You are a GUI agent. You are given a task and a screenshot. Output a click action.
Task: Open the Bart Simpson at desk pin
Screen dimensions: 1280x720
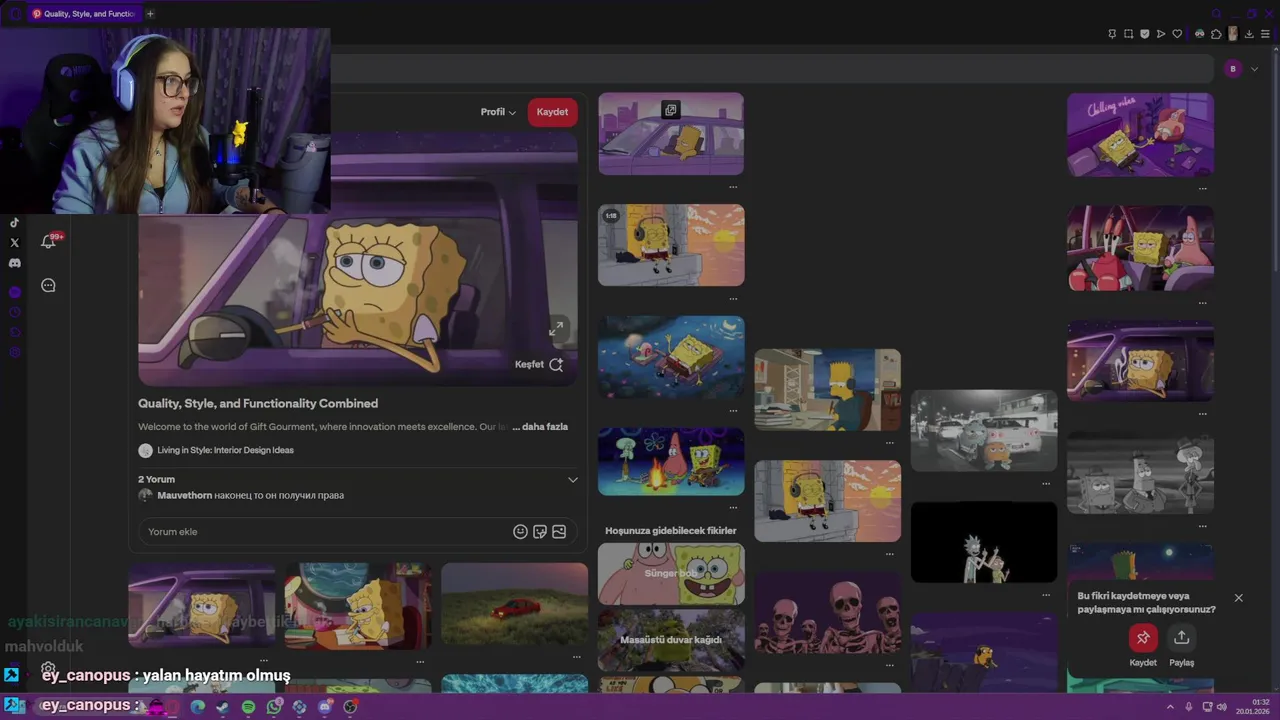(x=827, y=390)
